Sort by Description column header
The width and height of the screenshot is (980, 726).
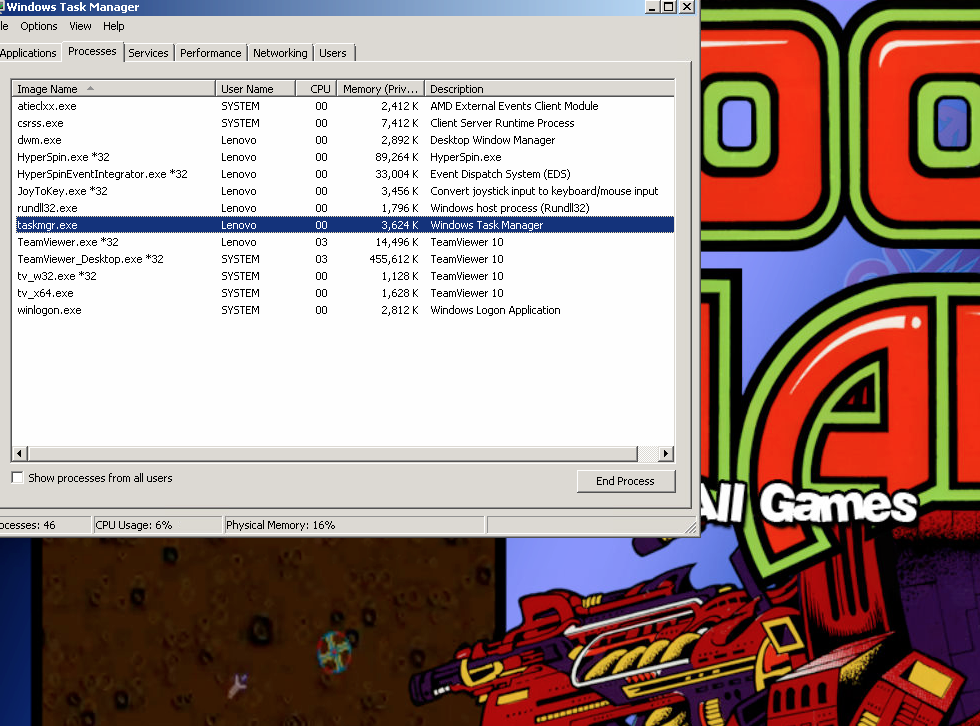[549, 89]
